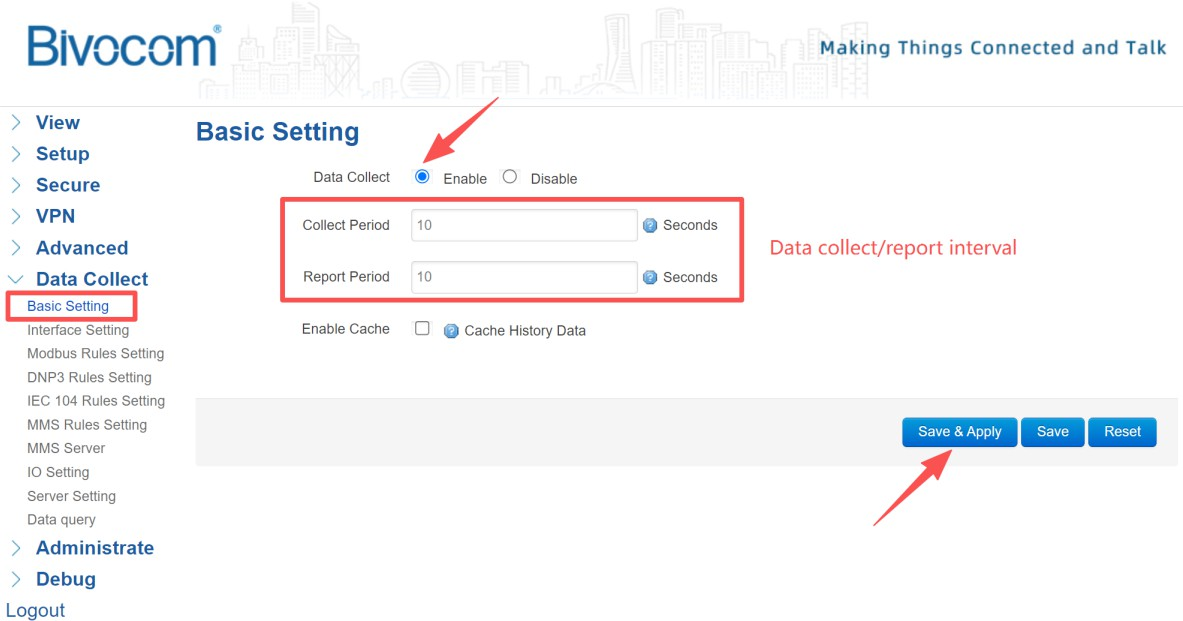Expand the Administrate section
1183x621 pixels.
(94, 548)
